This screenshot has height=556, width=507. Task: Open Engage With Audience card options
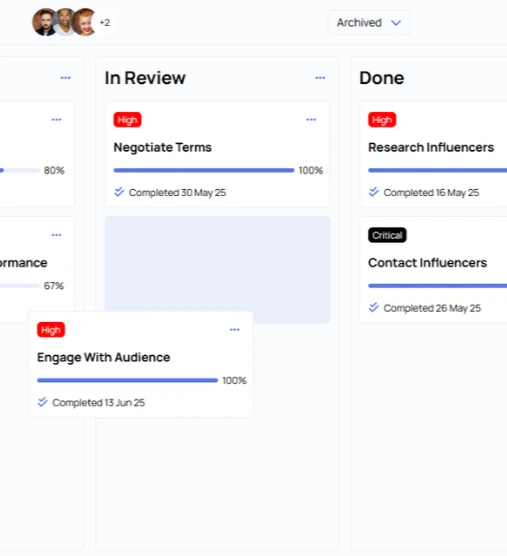click(x=234, y=330)
